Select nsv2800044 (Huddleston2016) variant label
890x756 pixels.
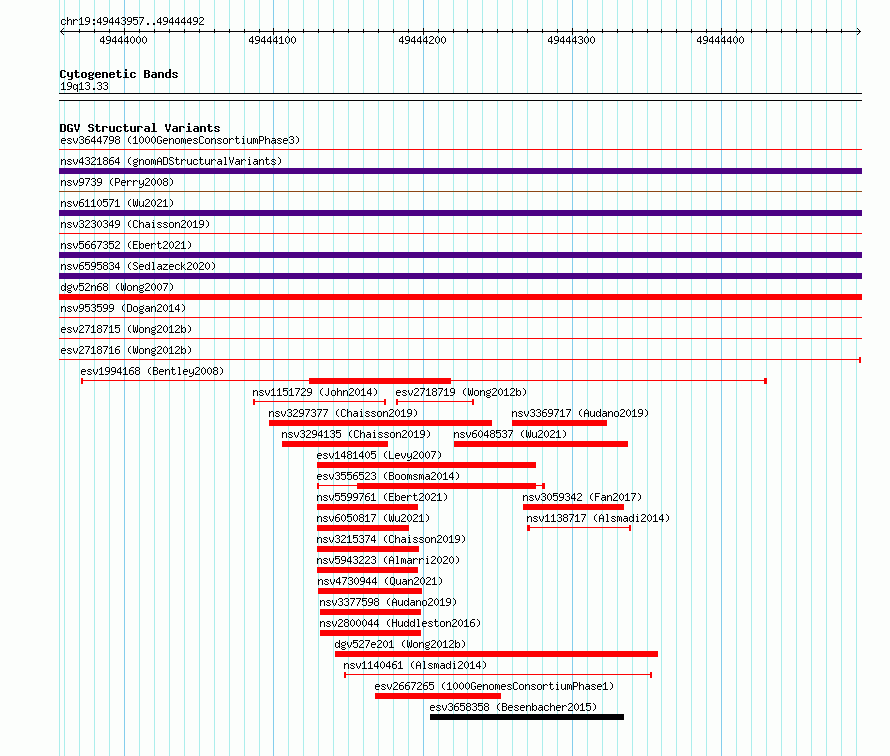pos(400,623)
